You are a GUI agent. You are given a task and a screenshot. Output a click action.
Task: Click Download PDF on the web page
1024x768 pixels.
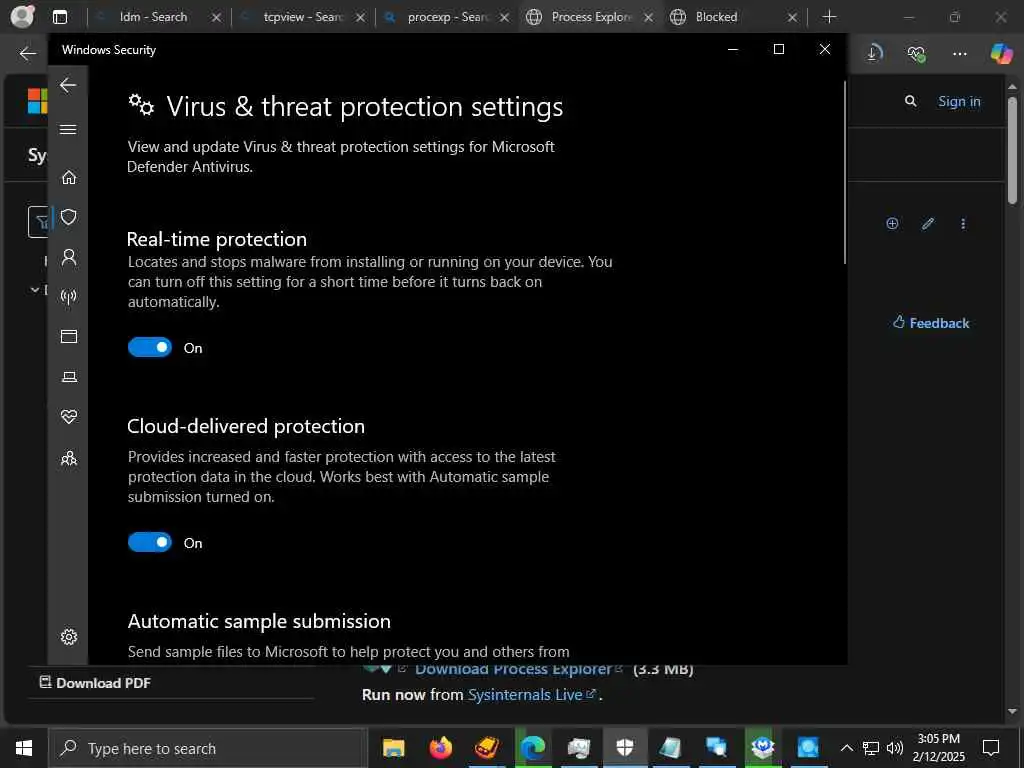[x=95, y=683]
